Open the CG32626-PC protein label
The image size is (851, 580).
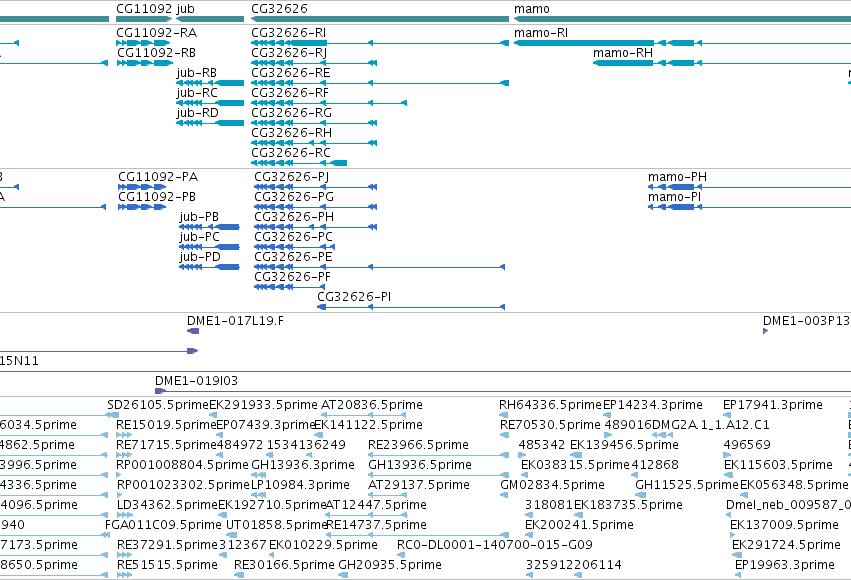coord(294,237)
